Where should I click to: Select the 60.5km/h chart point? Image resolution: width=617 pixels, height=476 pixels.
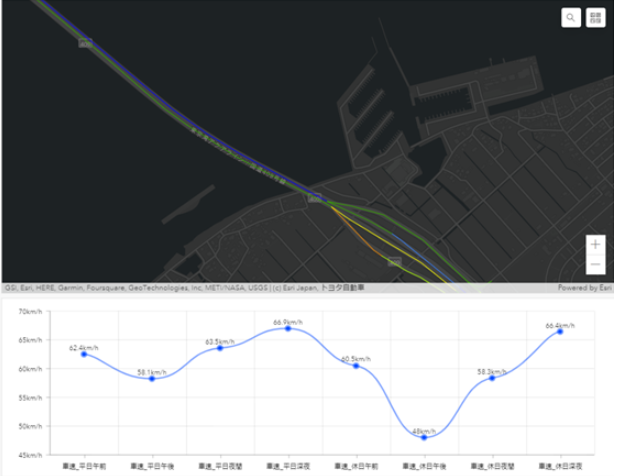(x=356, y=365)
